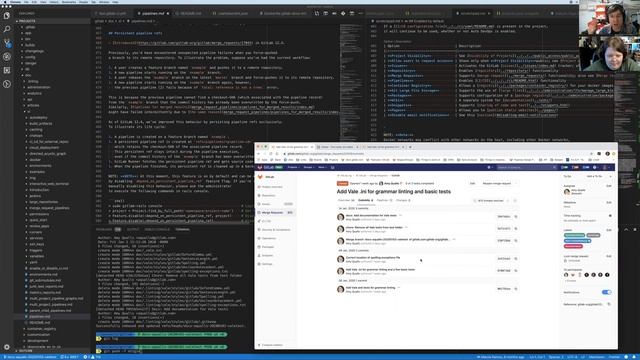The image size is (640, 360).
Task: Open the Groups dropdown in GitLab navbar
Action: tap(309, 167)
